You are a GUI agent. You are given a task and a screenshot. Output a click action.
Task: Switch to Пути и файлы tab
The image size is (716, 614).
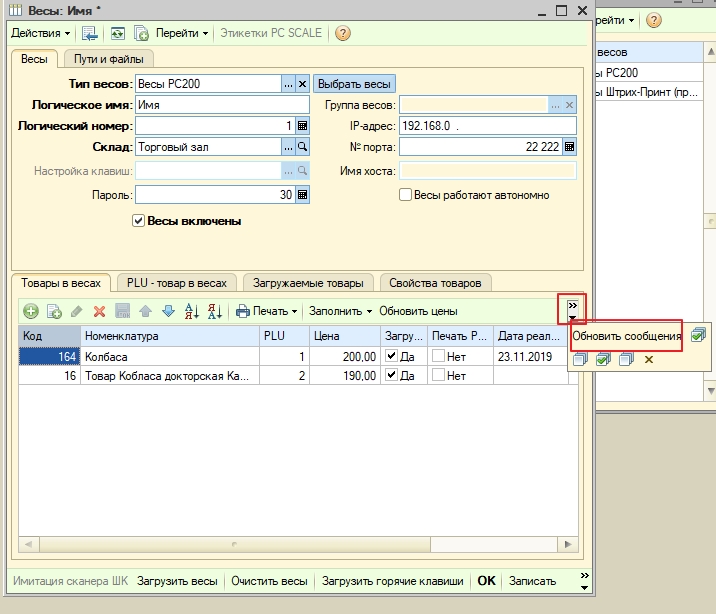tap(107, 59)
